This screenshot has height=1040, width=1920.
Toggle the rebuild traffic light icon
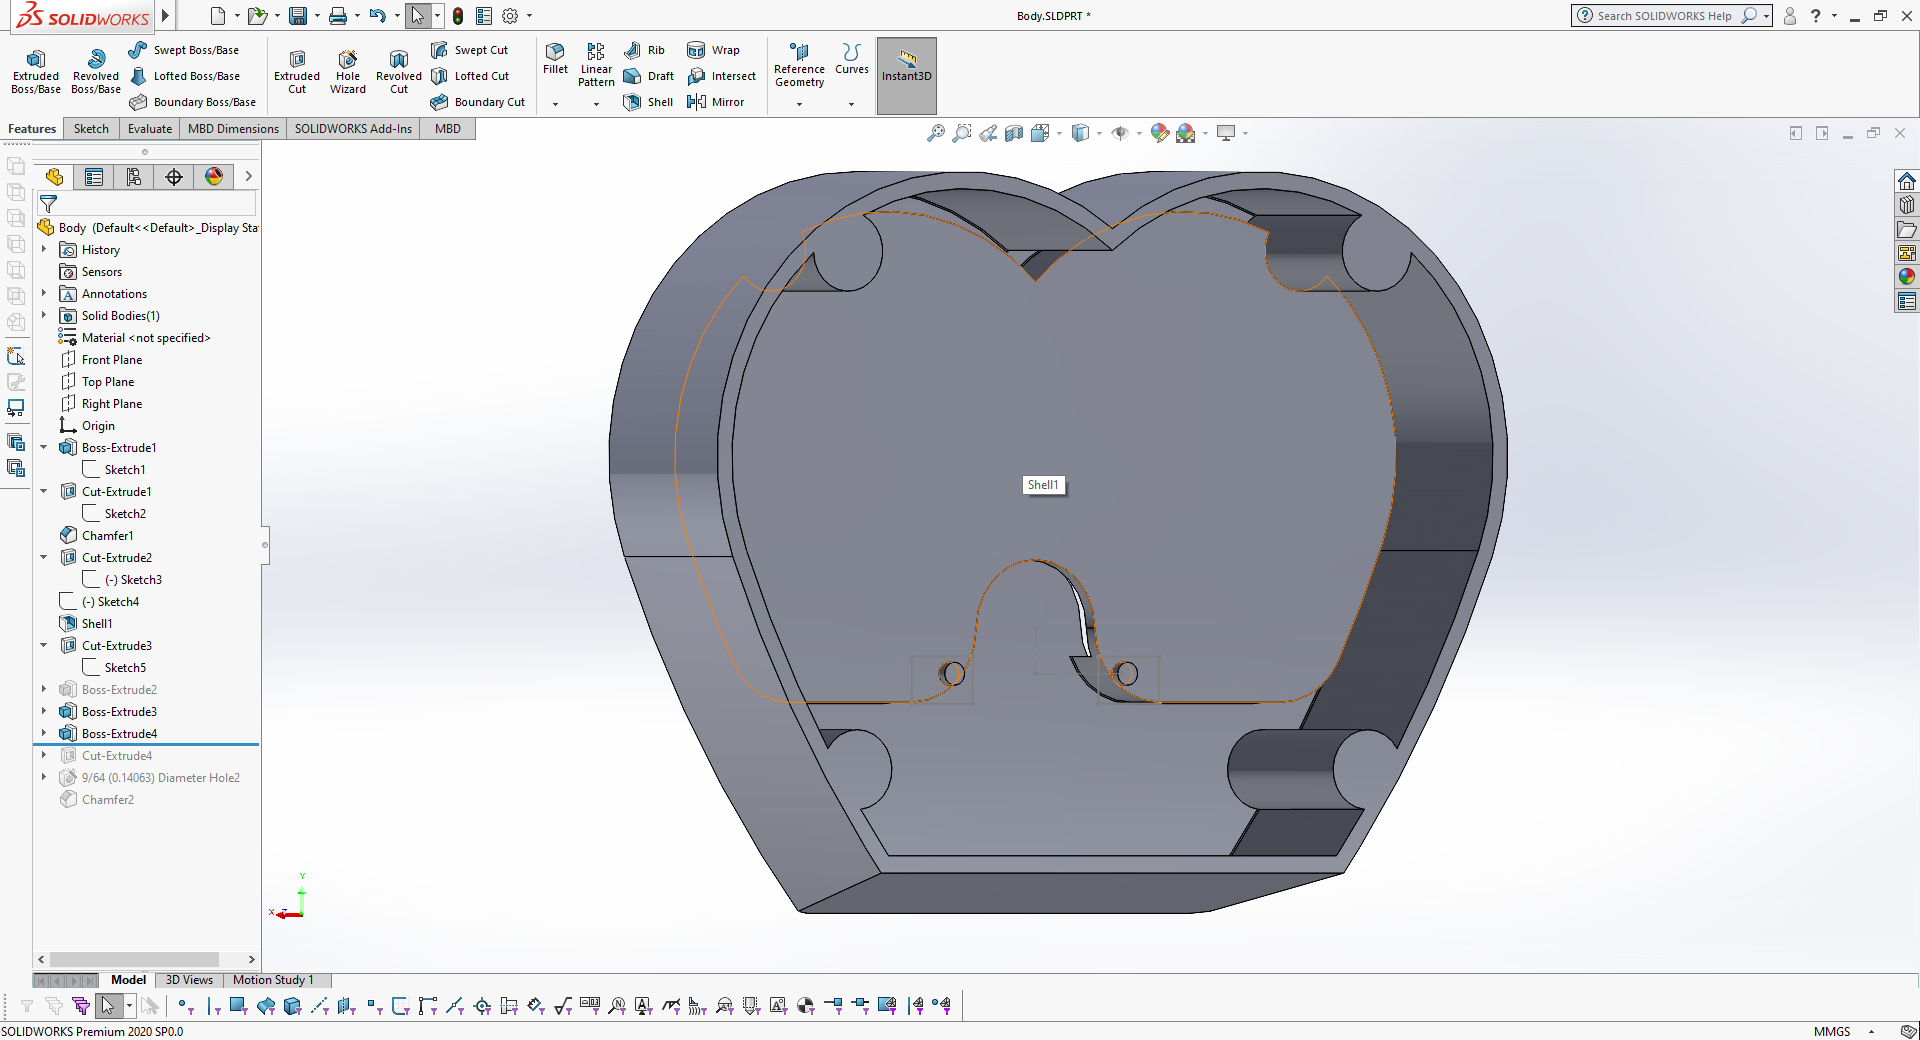click(458, 16)
